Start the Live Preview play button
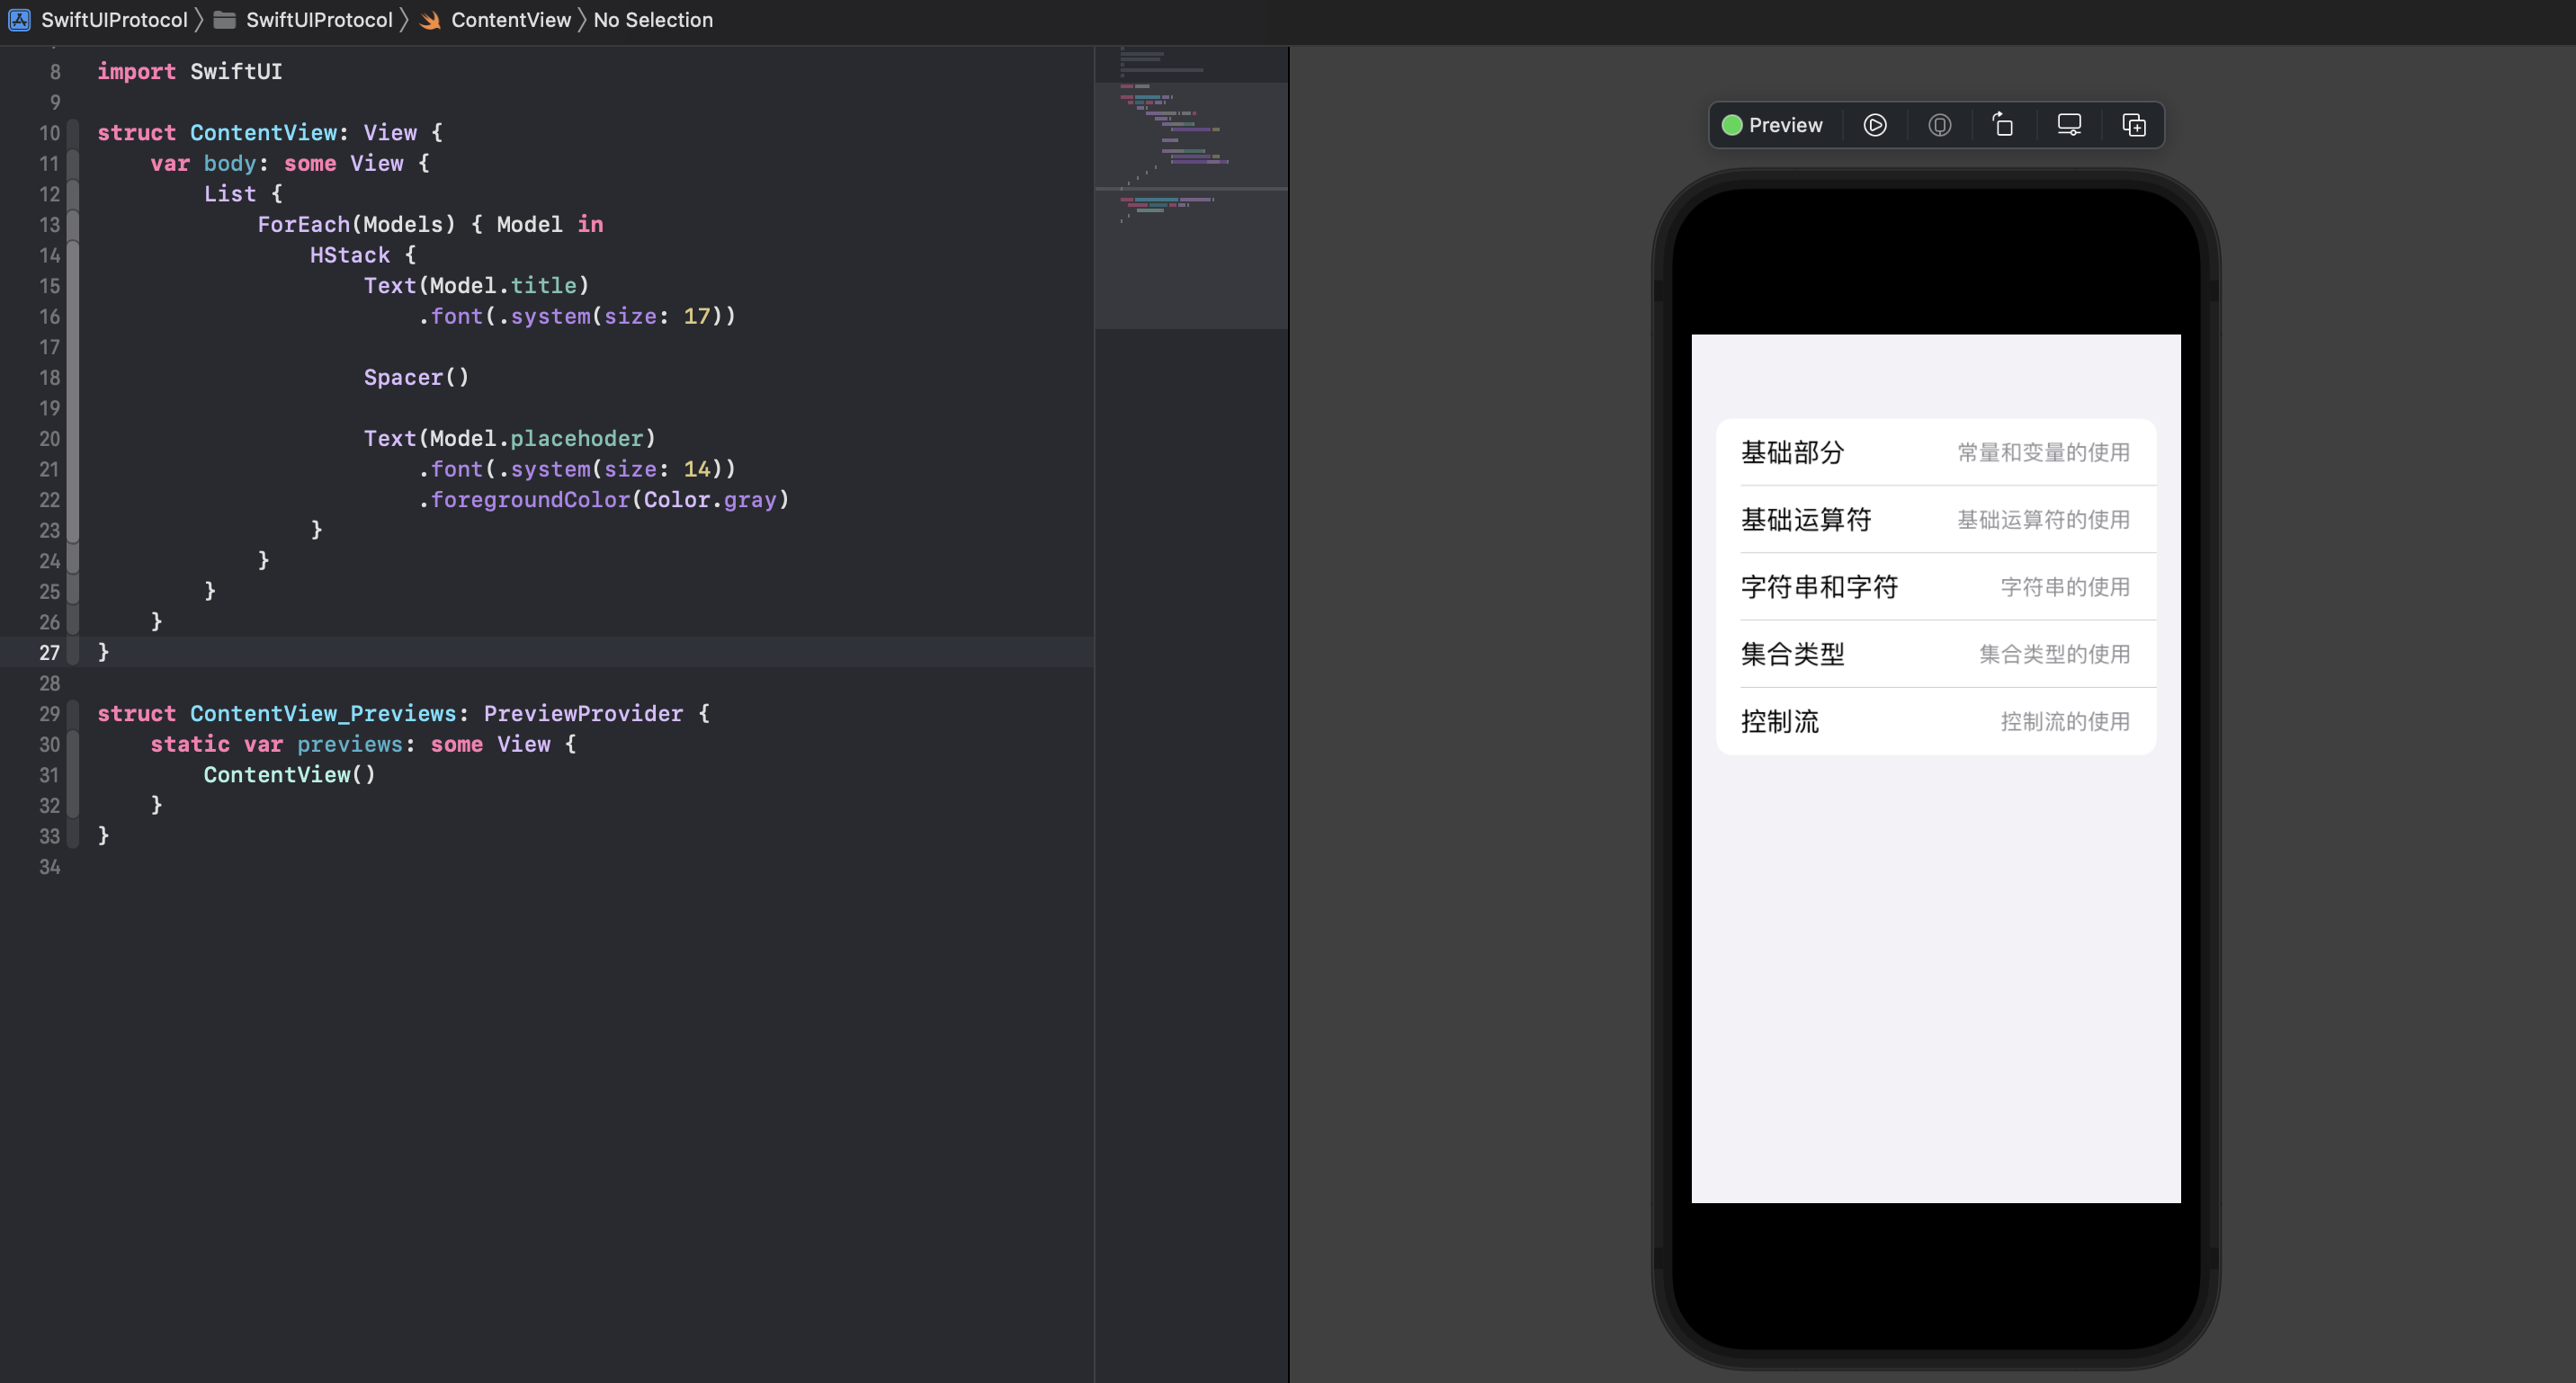Viewport: 2576px width, 1383px height. coord(1875,125)
